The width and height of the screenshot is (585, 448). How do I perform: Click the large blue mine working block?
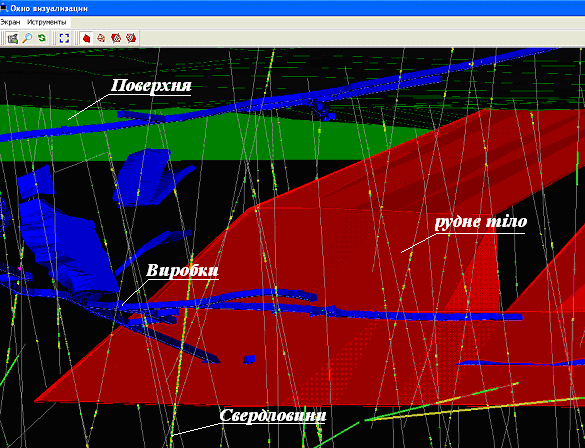[x=69, y=246]
